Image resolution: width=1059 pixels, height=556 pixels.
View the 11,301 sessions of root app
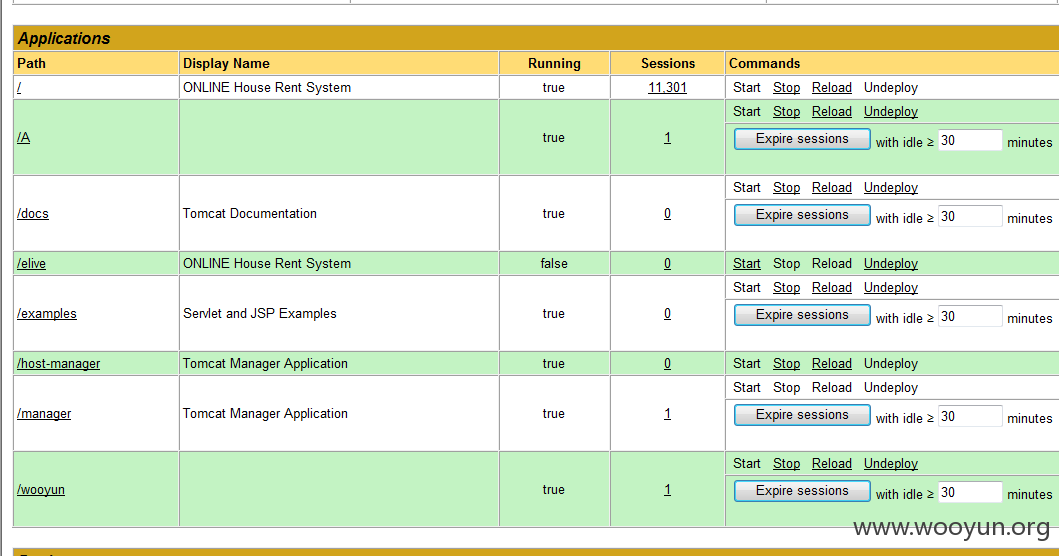(x=667, y=88)
